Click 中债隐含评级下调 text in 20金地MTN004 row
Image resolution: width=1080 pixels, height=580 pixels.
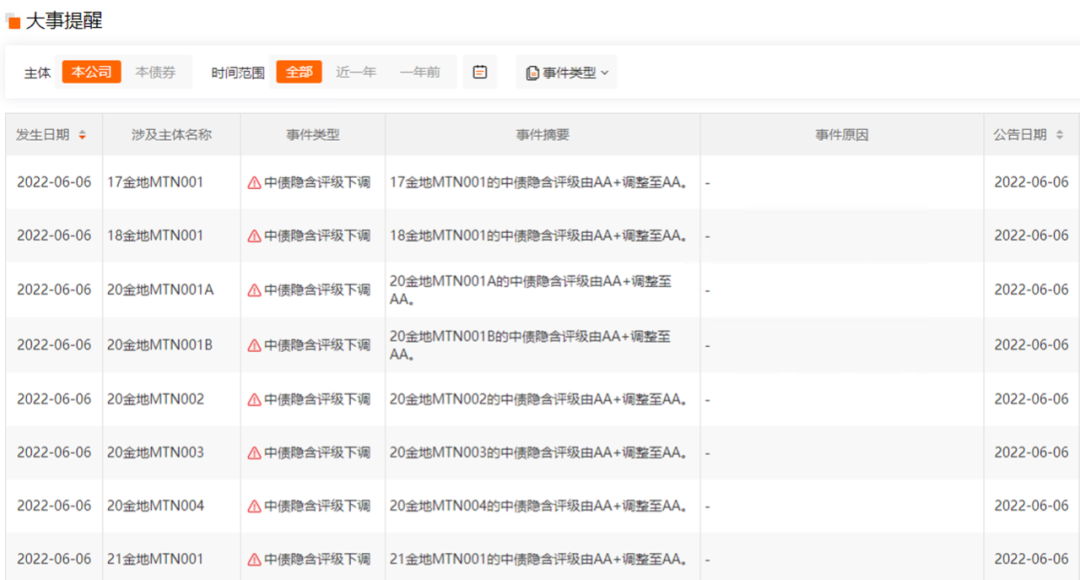click(317, 506)
